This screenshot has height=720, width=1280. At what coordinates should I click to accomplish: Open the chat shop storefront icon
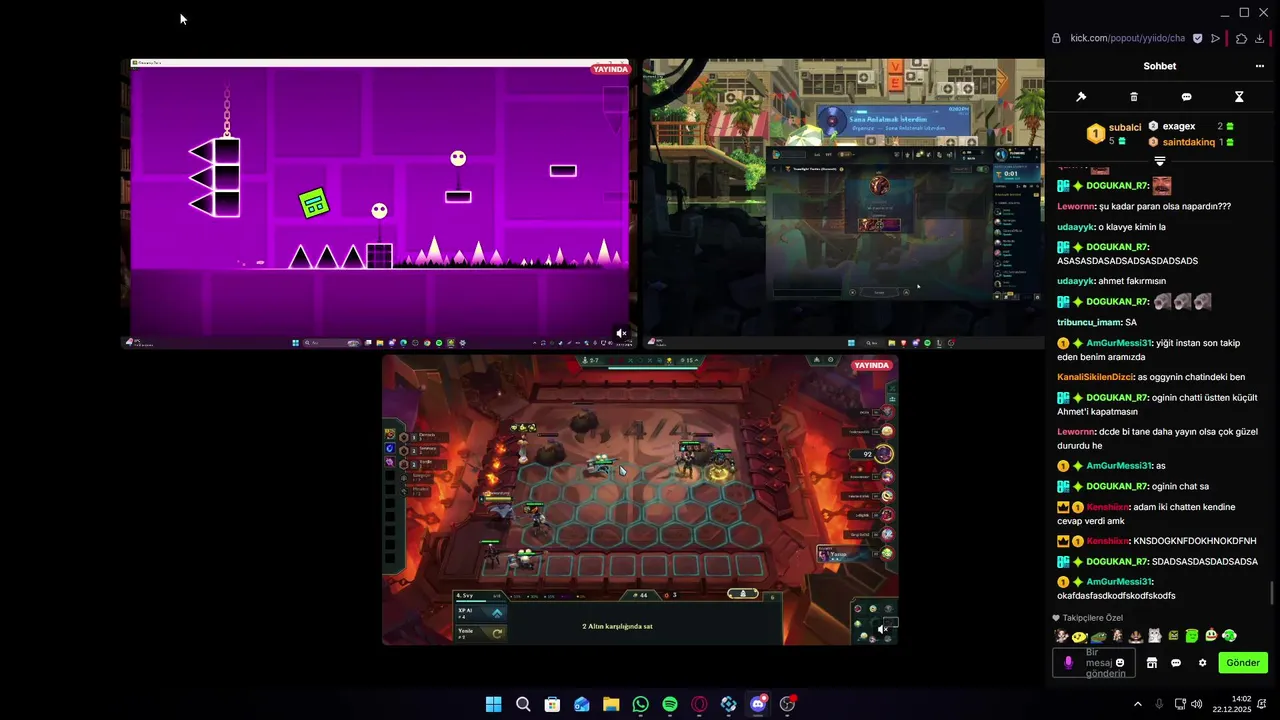(x=1152, y=662)
